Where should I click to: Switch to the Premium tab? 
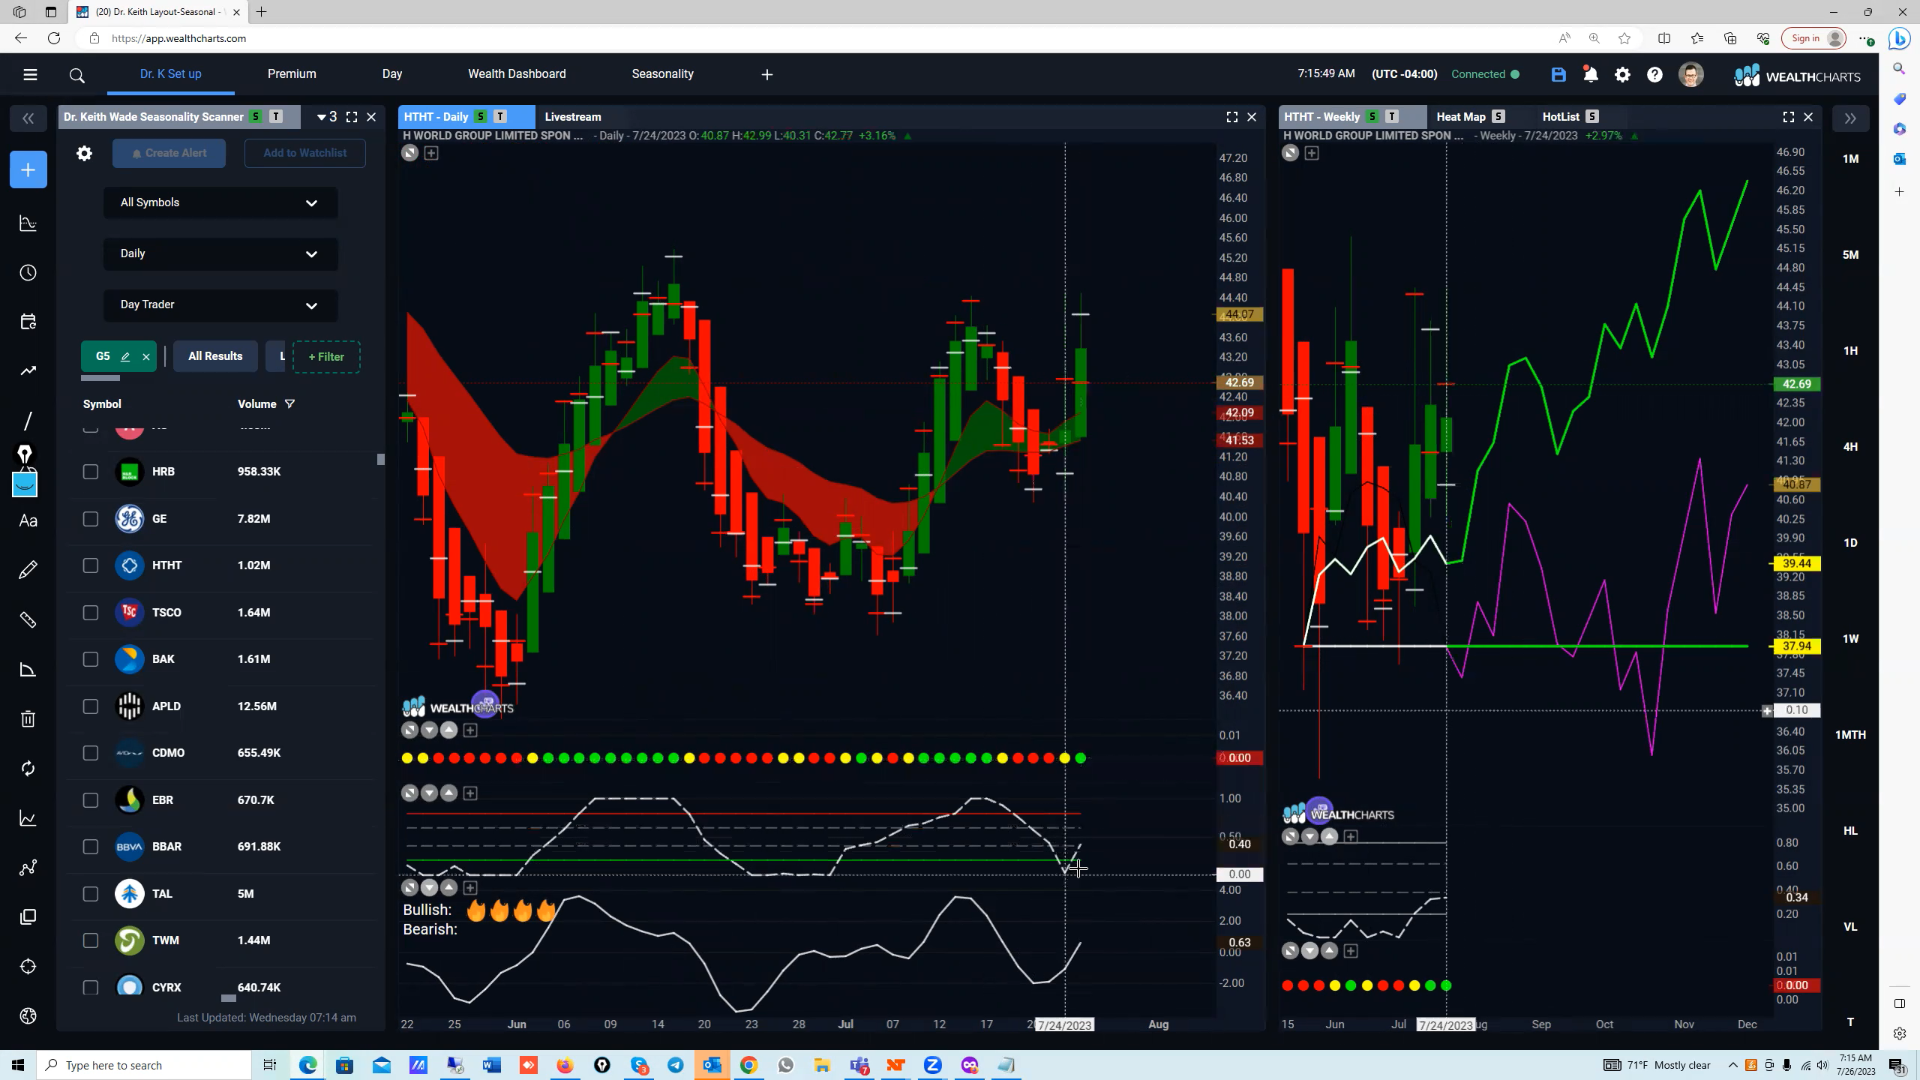pyautogui.click(x=292, y=74)
